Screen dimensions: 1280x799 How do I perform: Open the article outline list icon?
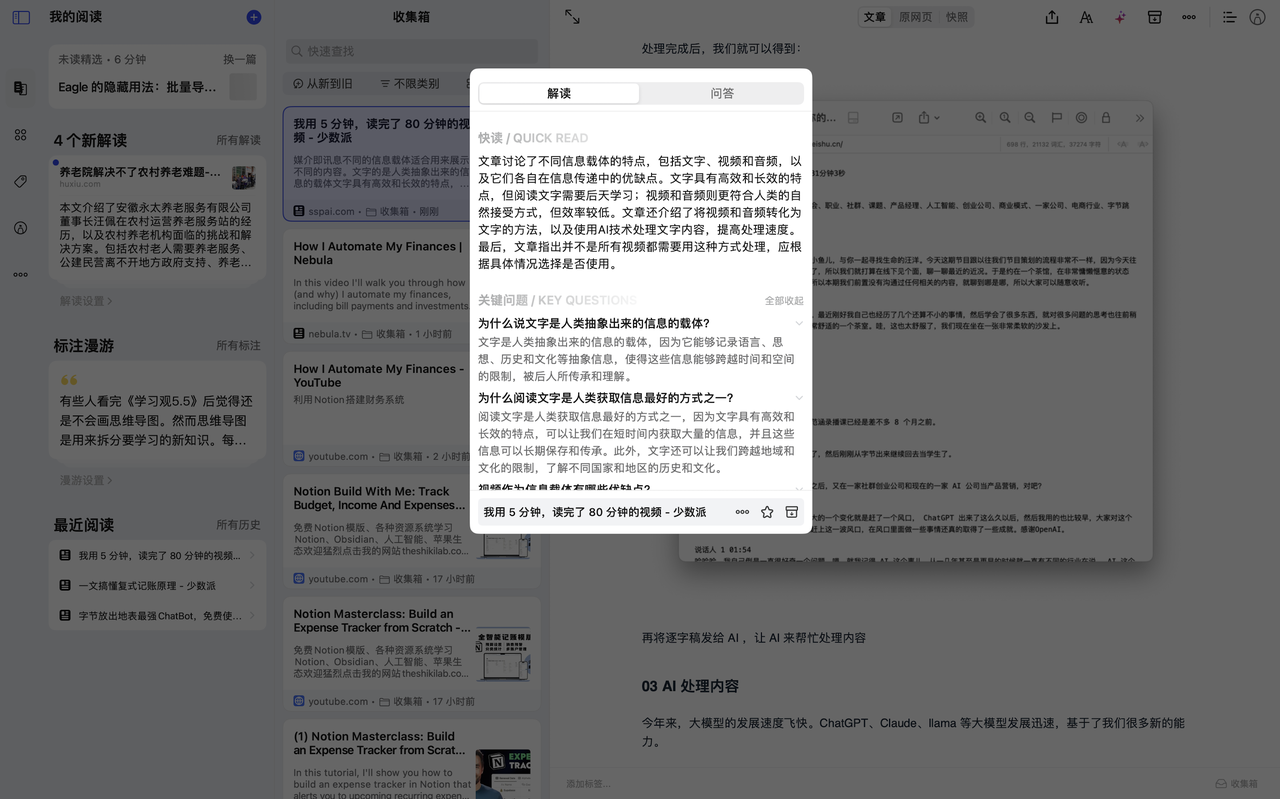[x=1230, y=17]
